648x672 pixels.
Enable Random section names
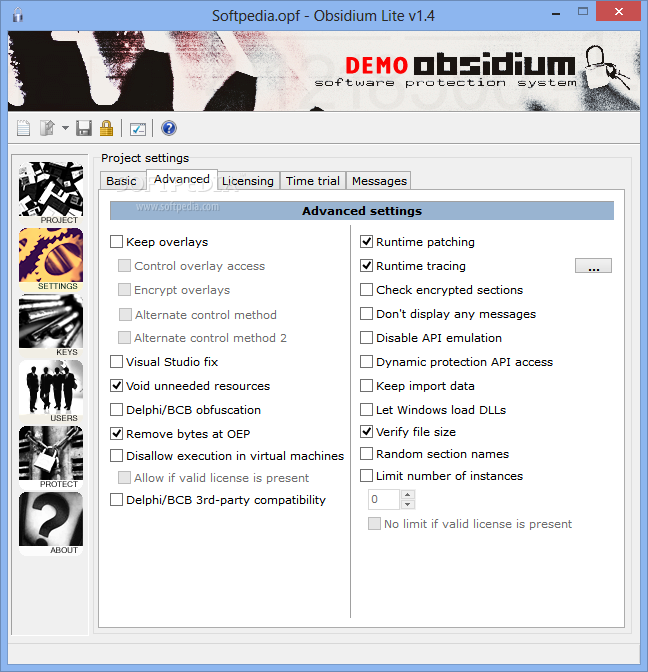point(366,453)
